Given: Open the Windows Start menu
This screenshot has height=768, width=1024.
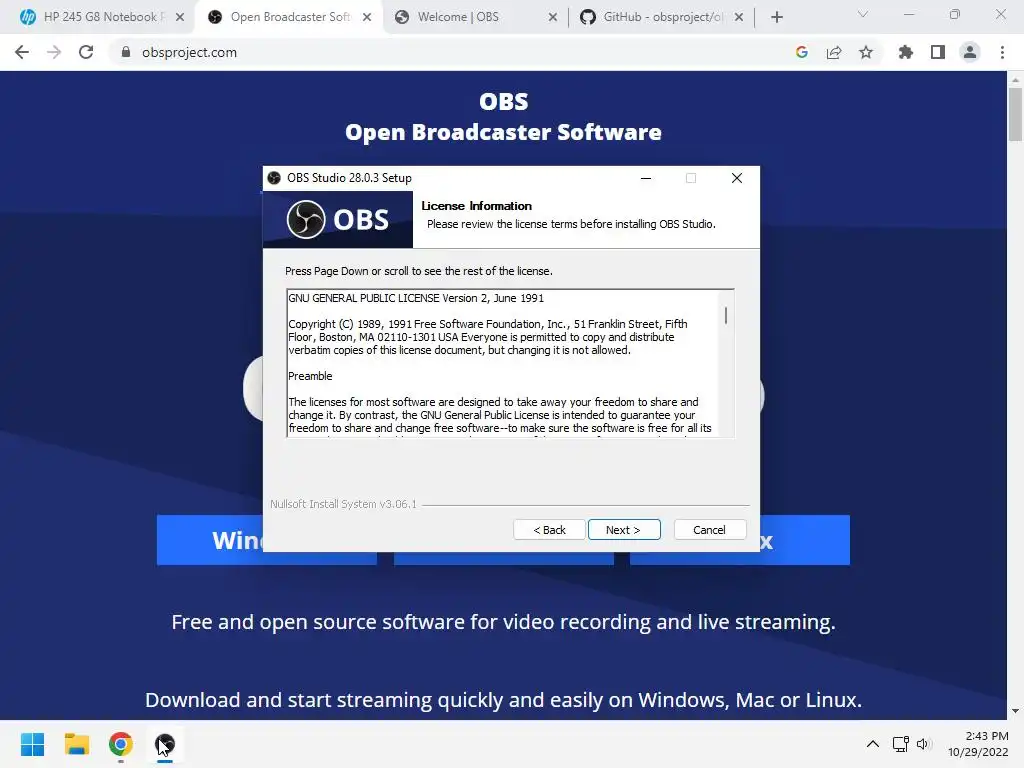Looking at the screenshot, I should (32, 744).
